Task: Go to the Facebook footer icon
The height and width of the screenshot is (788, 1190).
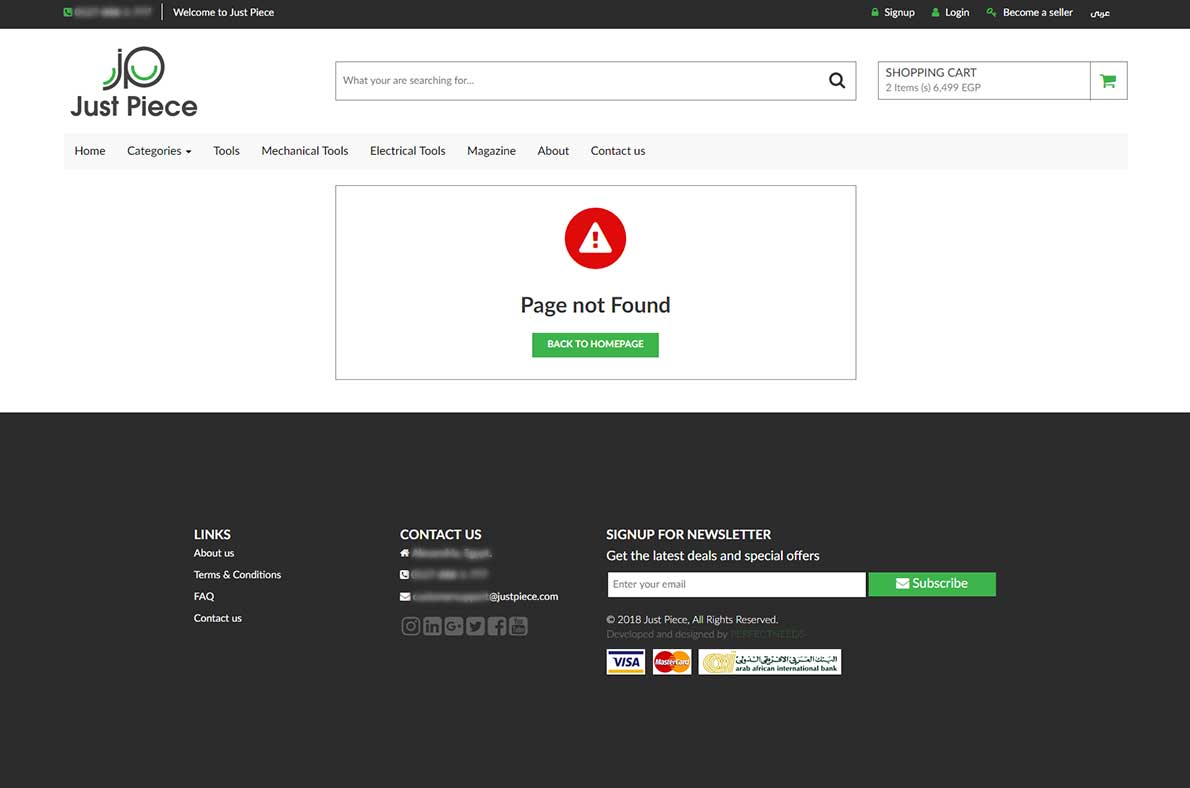Action: [497, 626]
